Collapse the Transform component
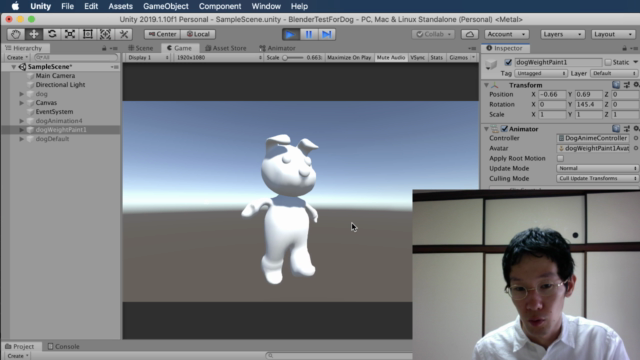The height and width of the screenshot is (360, 640). click(x=487, y=85)
